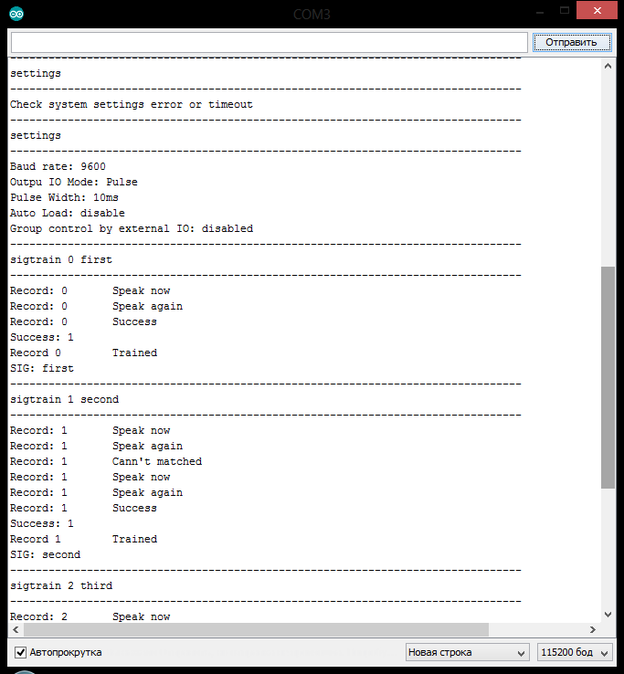Close the COM3 window
Image resolution: width=624 pixels, height=674 pixels.
tap(597, 10)
